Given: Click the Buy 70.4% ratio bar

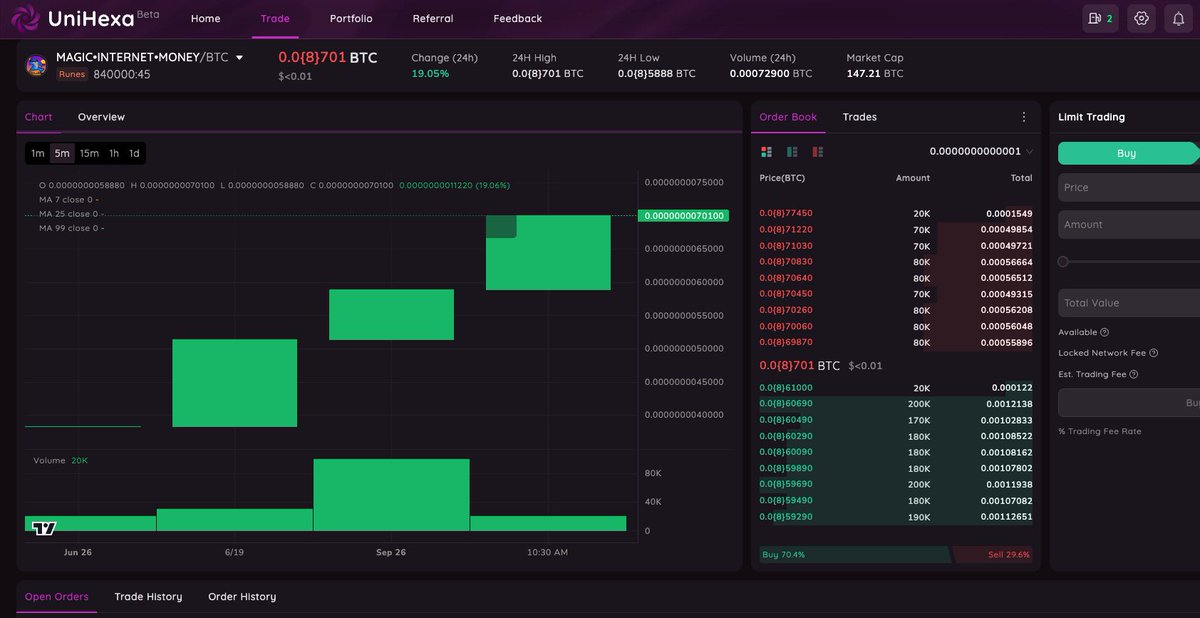Looking at the screenshot, I should pos(855,554).
